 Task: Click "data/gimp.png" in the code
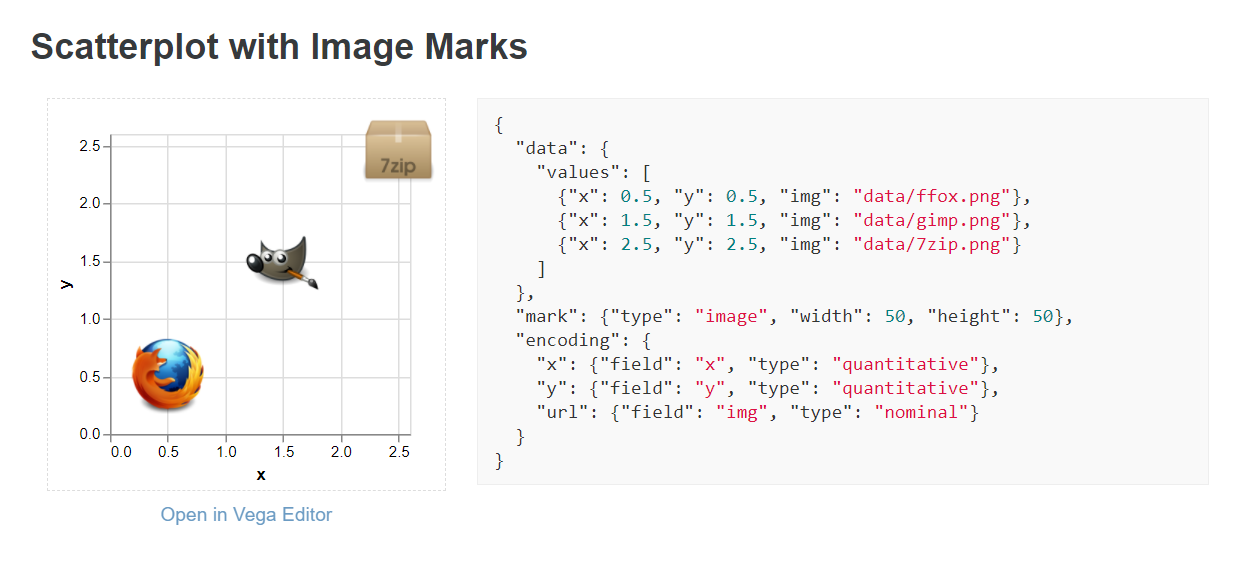933,220
